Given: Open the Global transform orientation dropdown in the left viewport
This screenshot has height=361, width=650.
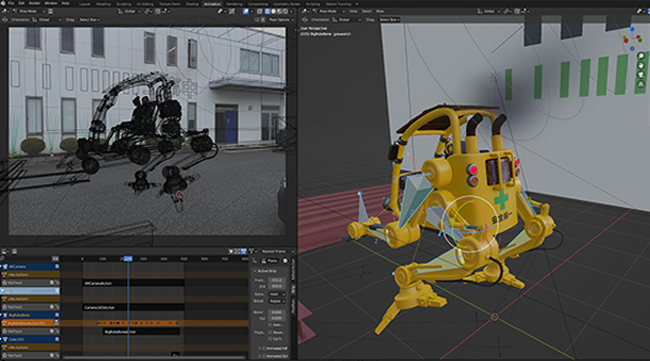Looking at the screenshot, I should pos(130,11).
